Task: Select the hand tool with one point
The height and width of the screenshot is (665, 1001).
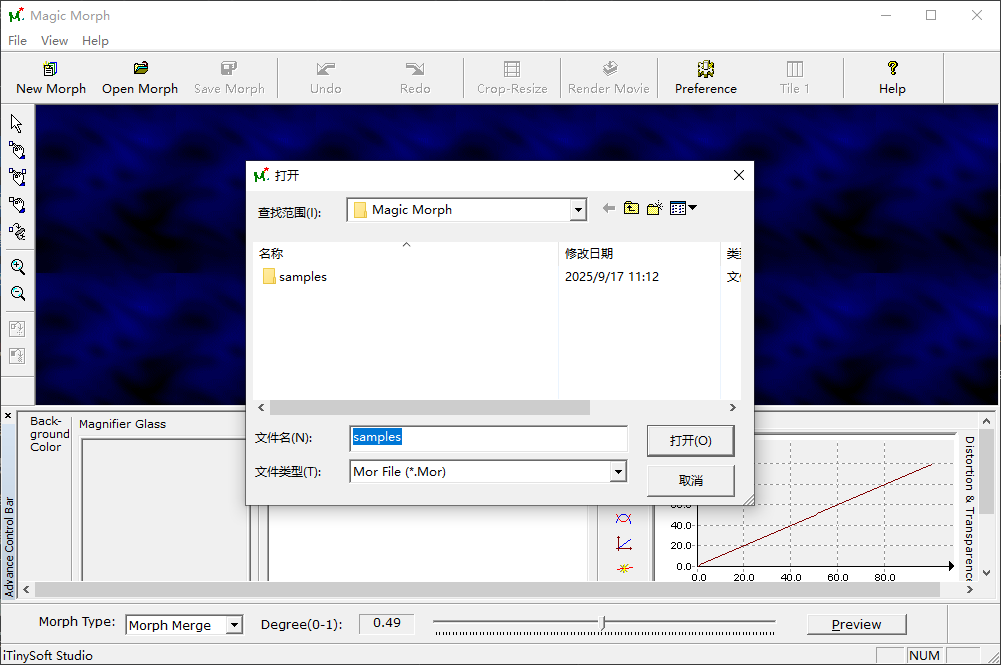Action: click(x=17, y=151)
